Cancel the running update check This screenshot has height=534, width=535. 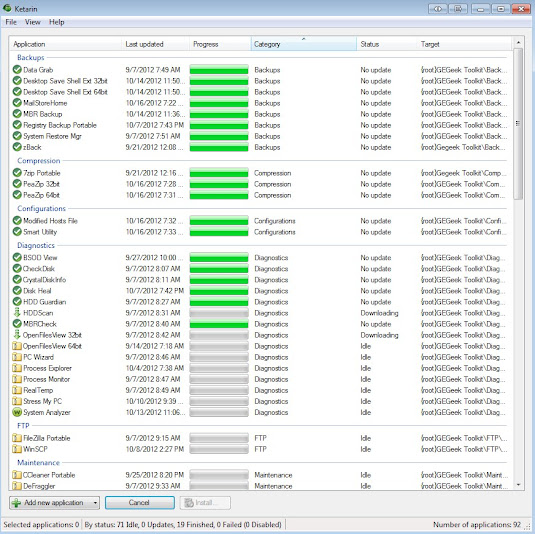140,503
